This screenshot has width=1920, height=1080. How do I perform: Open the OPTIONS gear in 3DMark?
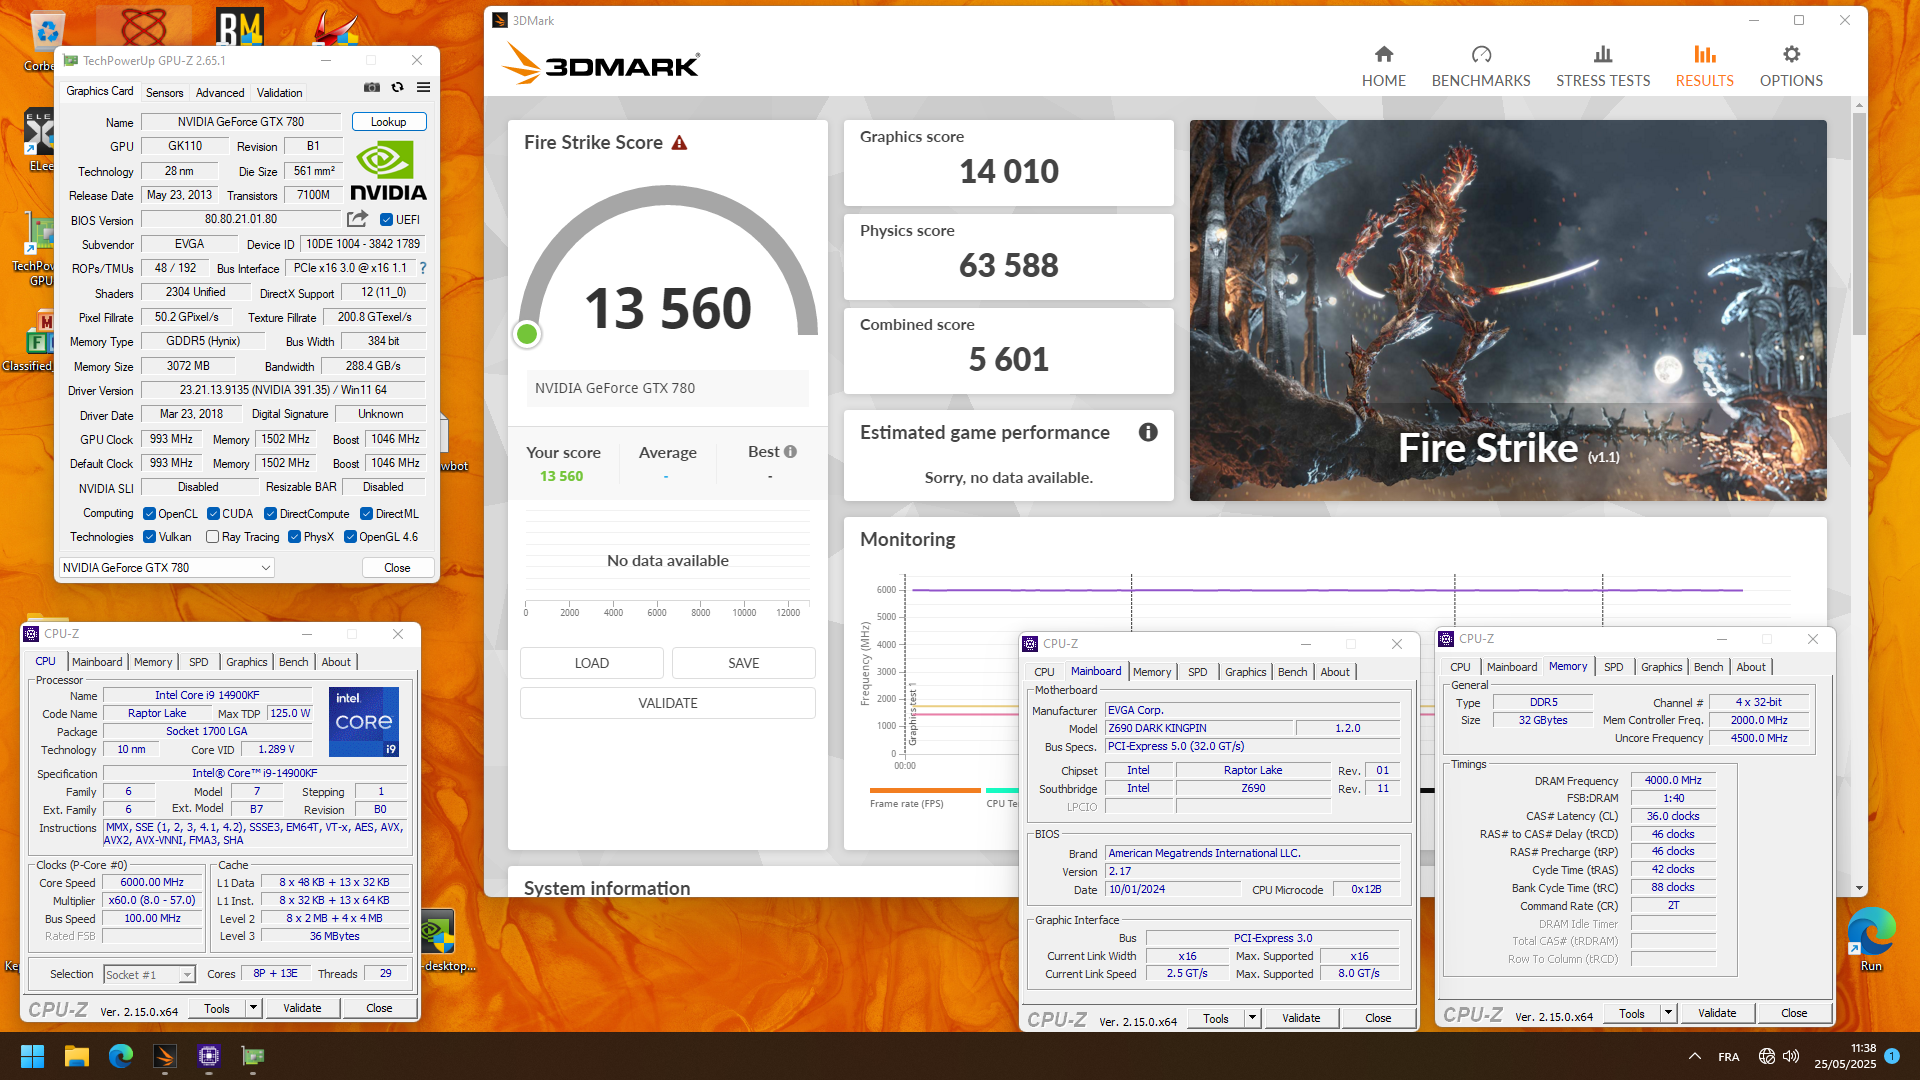(x=1791, y=67)
